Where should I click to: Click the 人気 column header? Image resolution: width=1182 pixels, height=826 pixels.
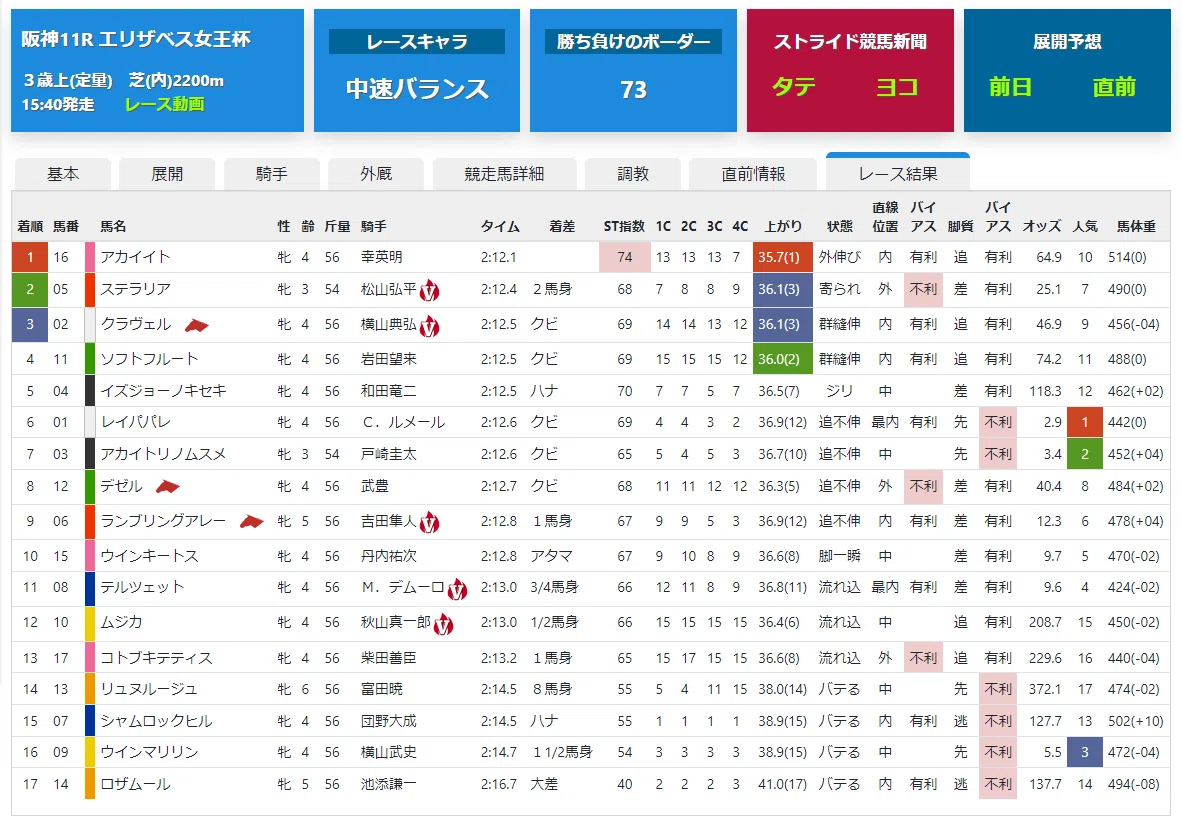[1085, 226]
